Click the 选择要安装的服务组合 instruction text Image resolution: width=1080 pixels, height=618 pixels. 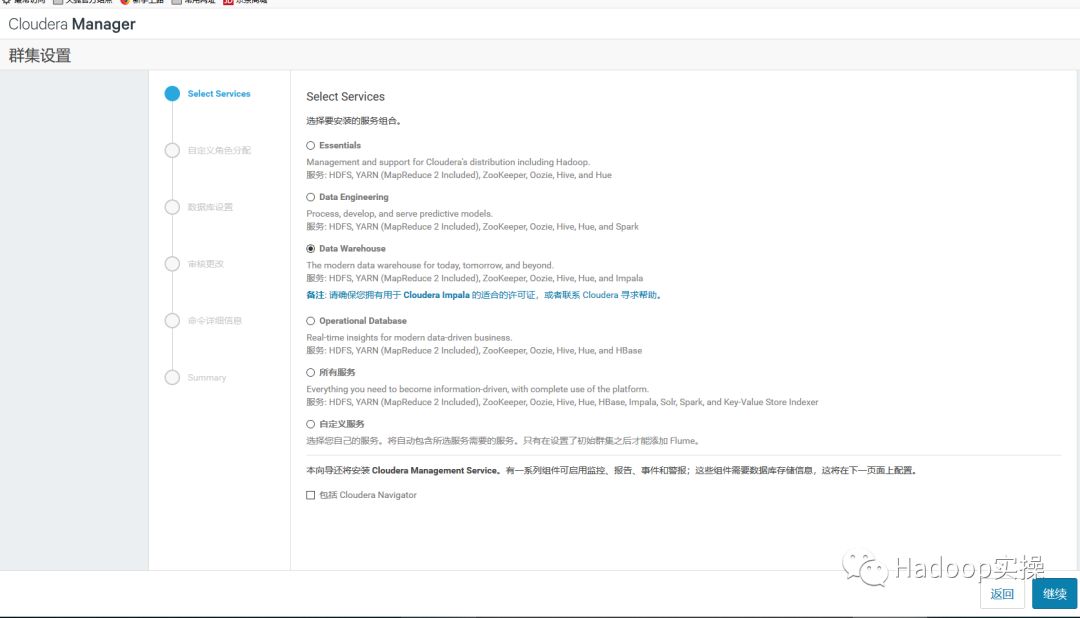pos(353,121)
